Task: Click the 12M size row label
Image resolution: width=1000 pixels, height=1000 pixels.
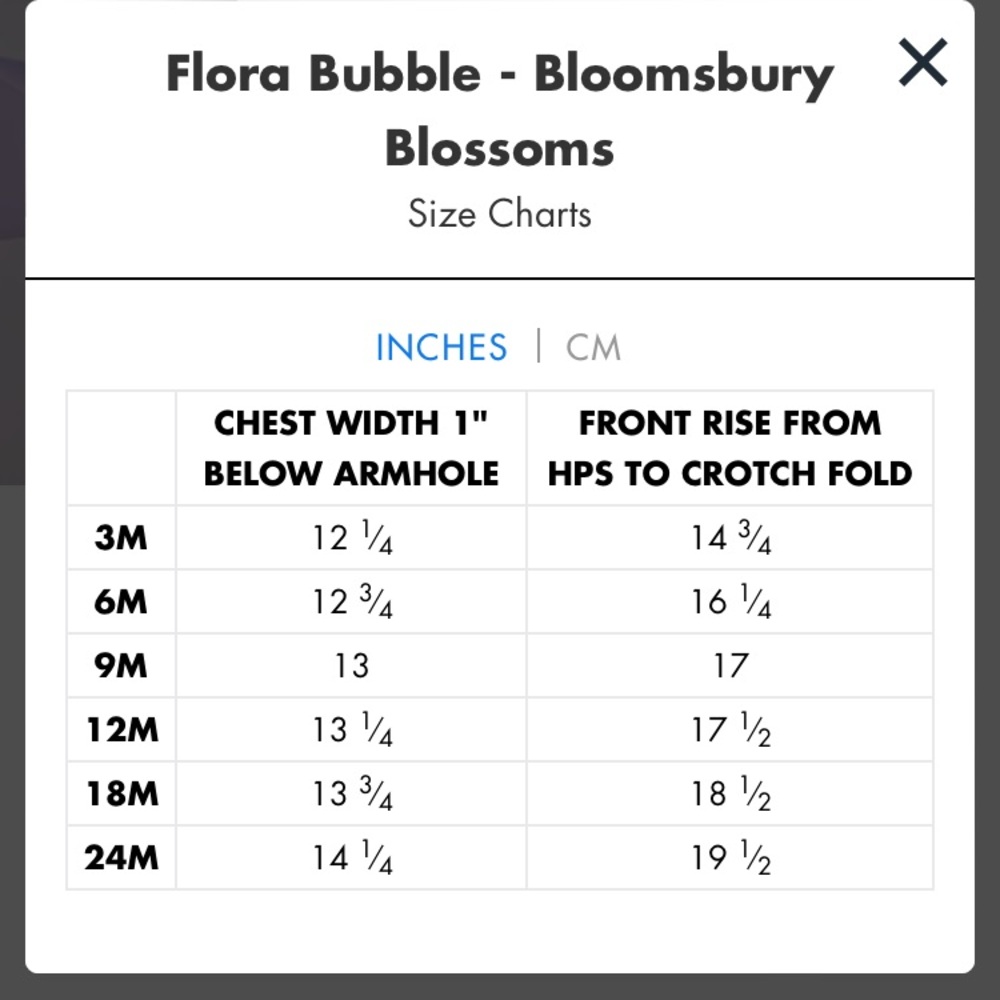Action: pyautogui.click(x=121, y=730)
